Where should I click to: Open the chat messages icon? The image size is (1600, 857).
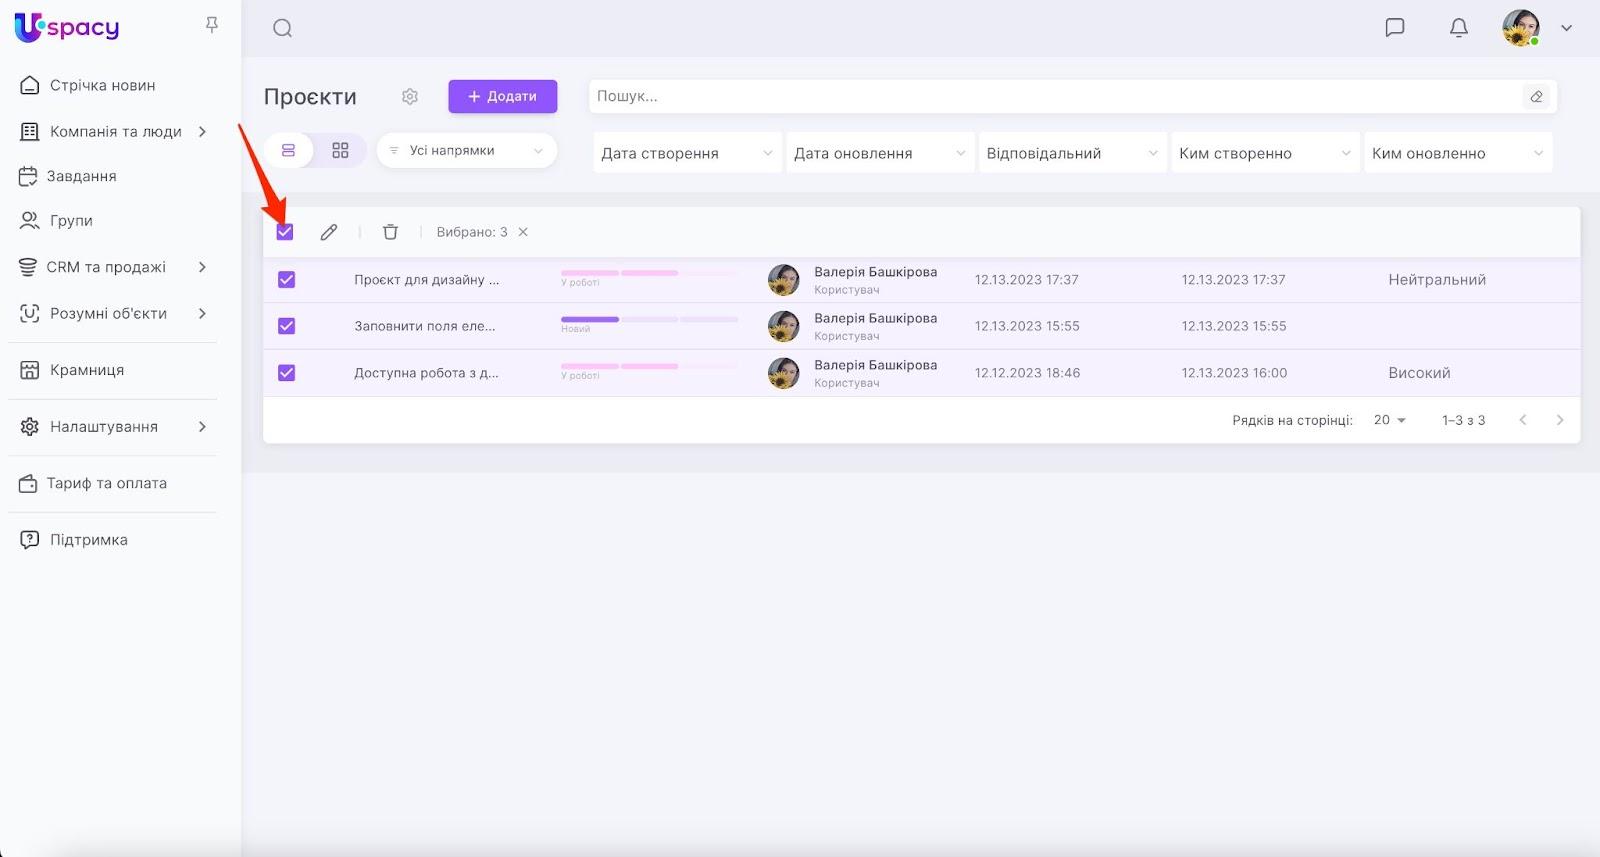[1394, 28]
